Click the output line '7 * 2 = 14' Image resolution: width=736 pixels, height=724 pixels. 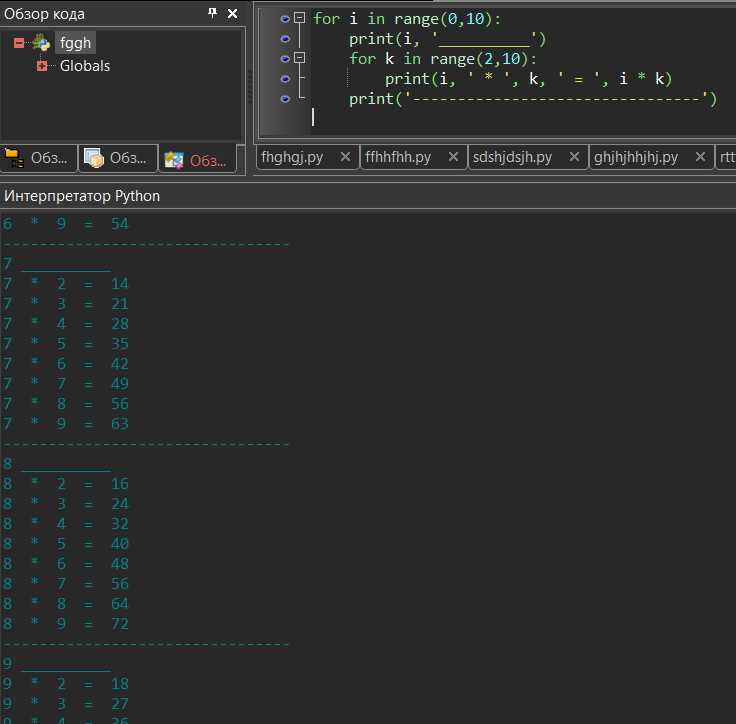[66, 284]
